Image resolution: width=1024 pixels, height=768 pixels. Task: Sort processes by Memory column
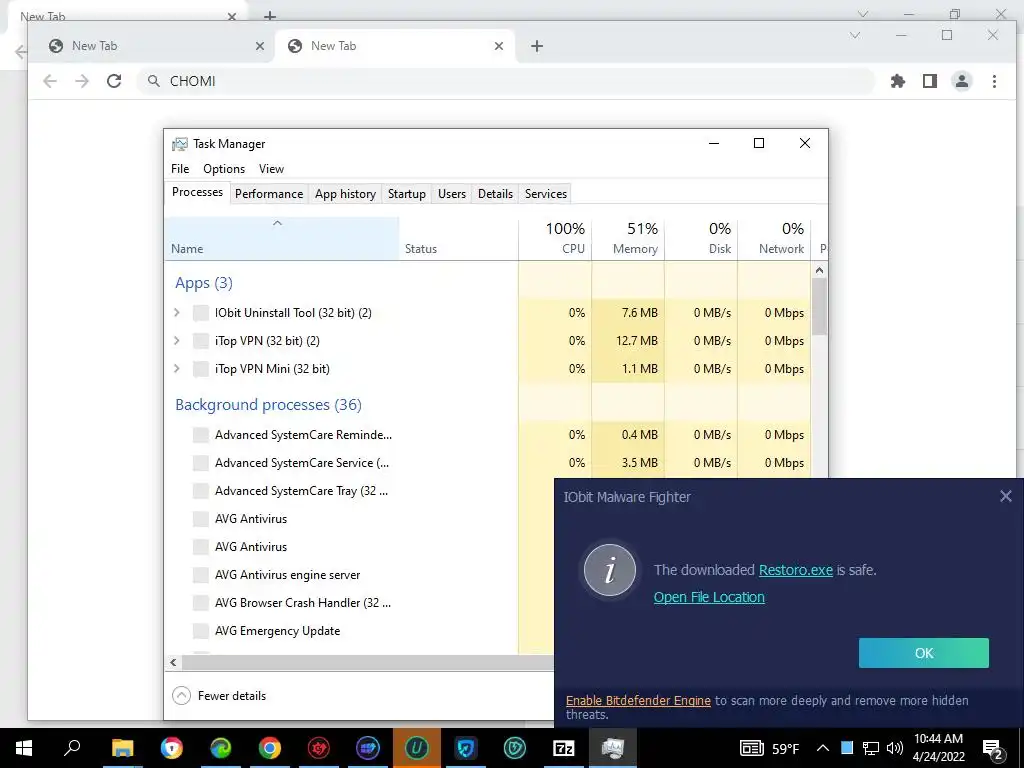628,238
